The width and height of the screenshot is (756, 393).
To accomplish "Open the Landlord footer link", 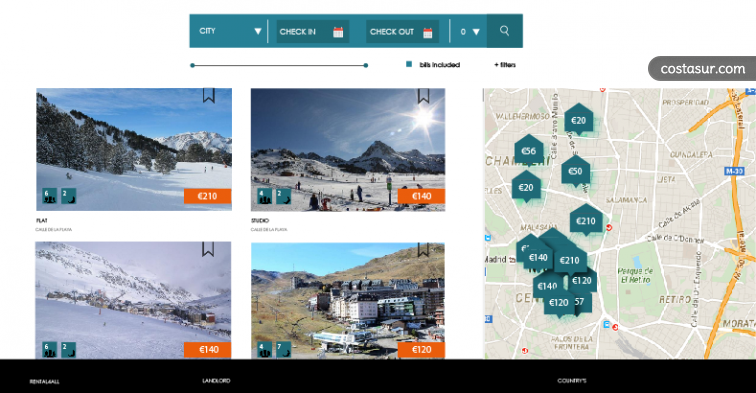I will point(216,380).
